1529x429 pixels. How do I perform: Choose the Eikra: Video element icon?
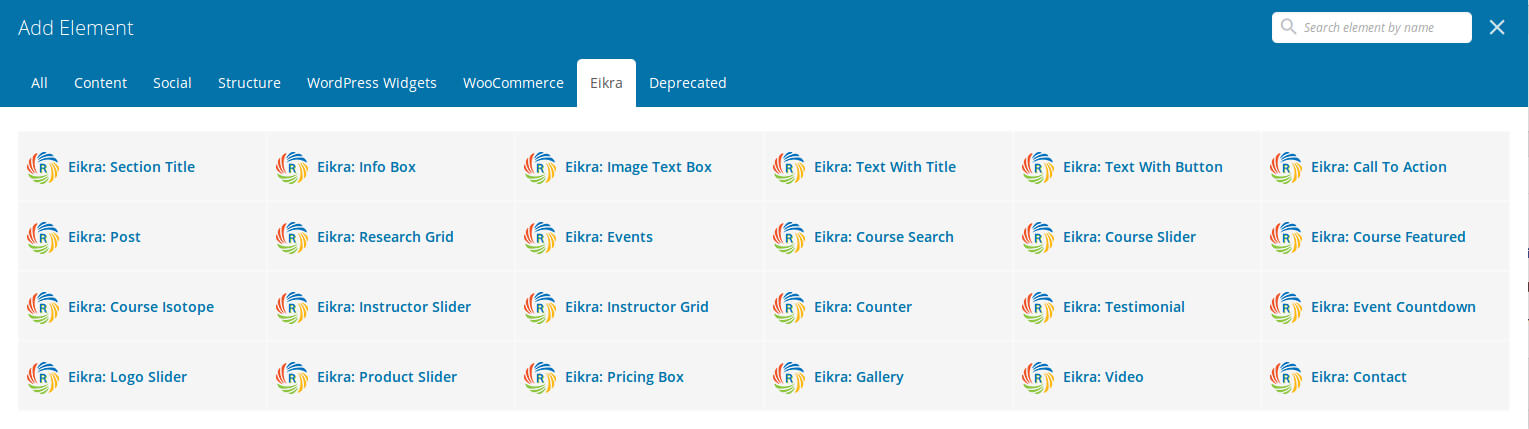(1038, 378)
